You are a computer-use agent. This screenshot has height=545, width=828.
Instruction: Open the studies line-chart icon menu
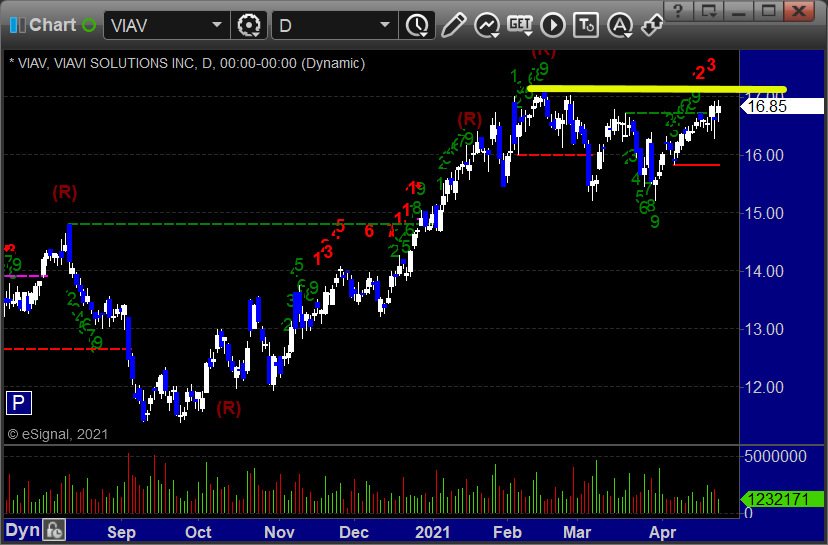pos(487,25)
